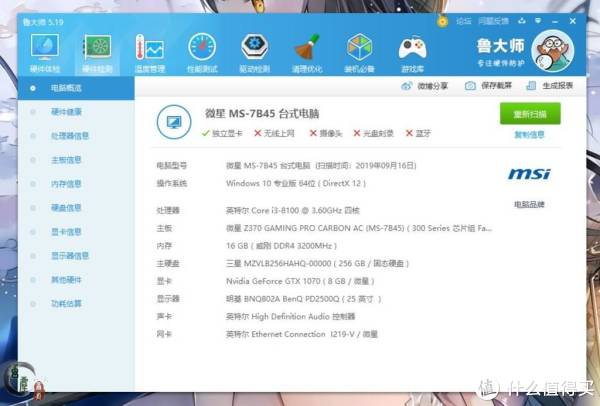
Task: Select 主板信息 in the sidebar
Action: tap(66, 160)
